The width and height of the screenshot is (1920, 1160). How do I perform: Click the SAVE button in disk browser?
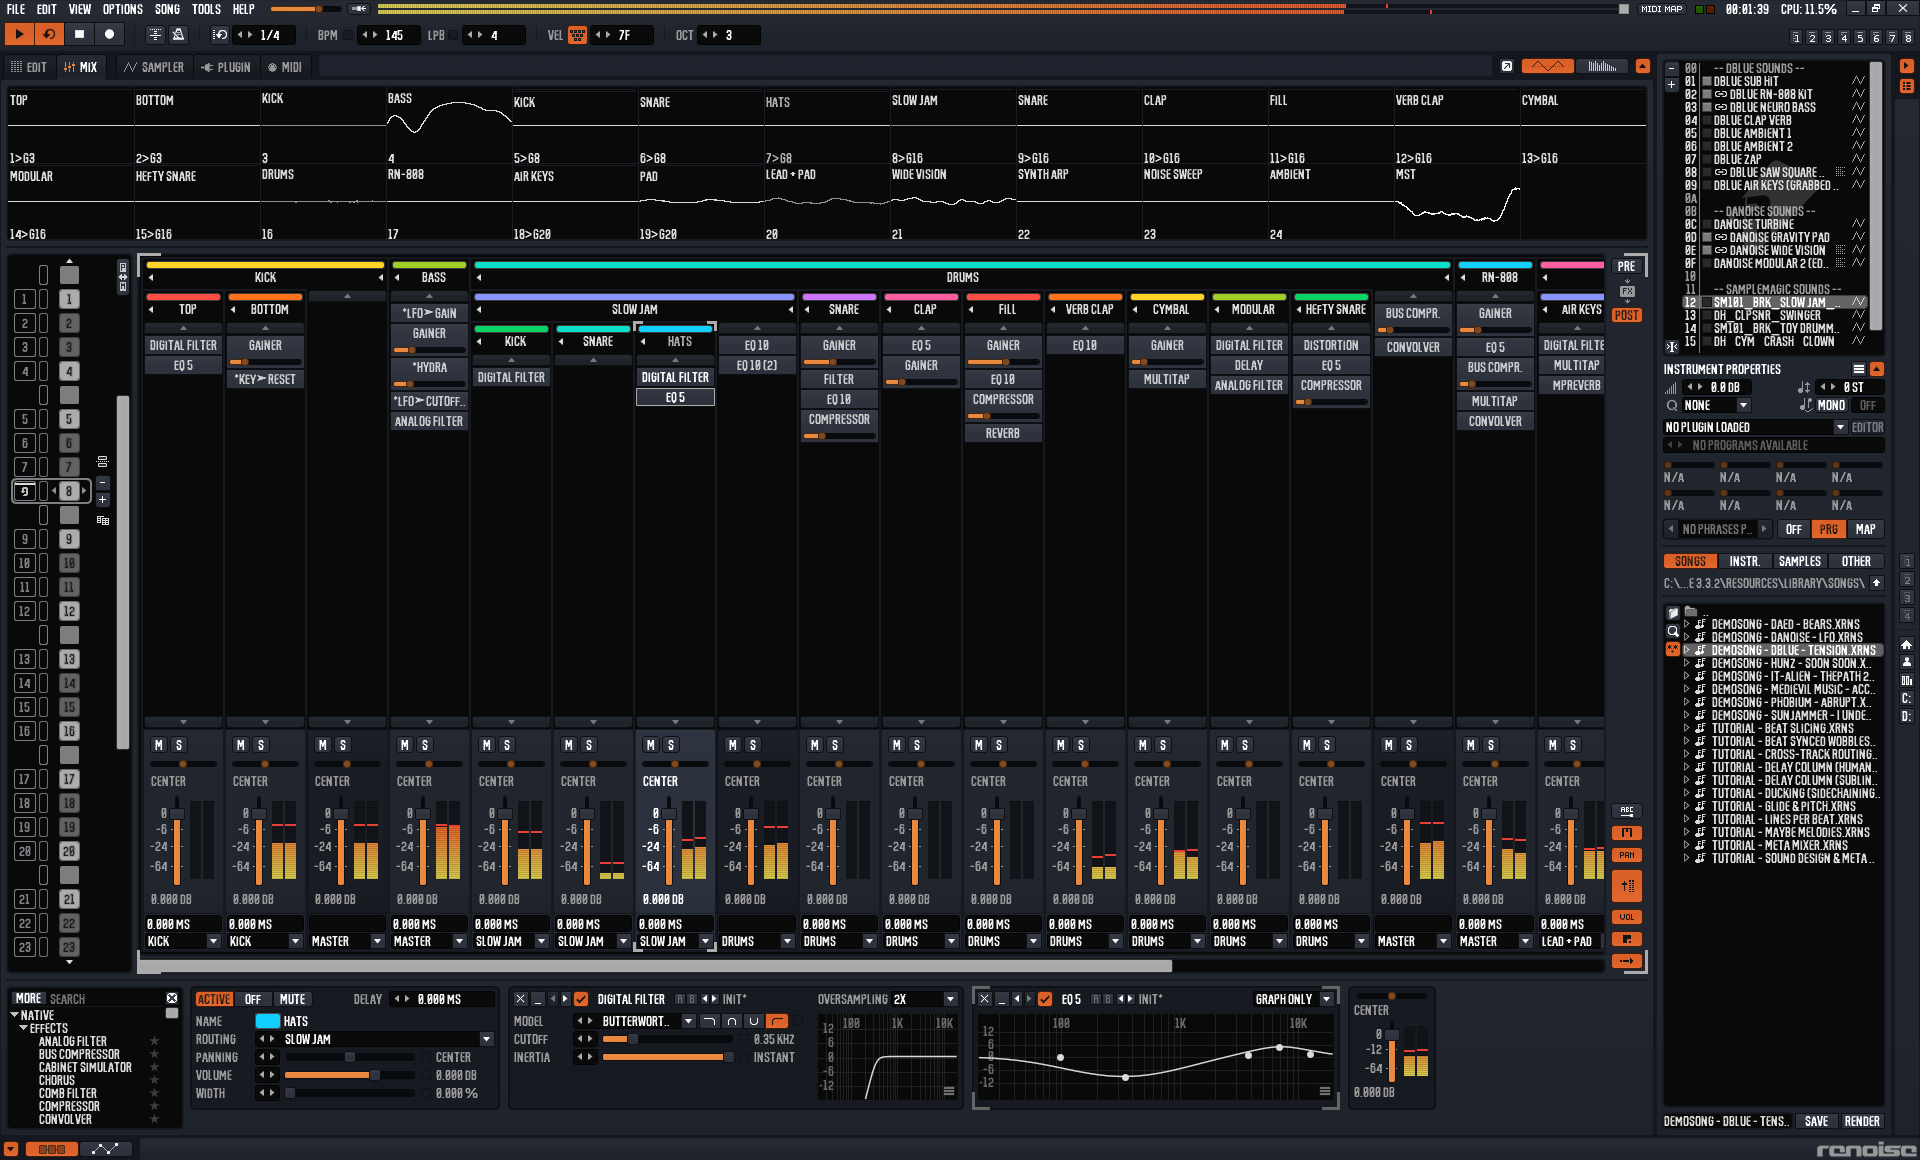(1816, 1121)
